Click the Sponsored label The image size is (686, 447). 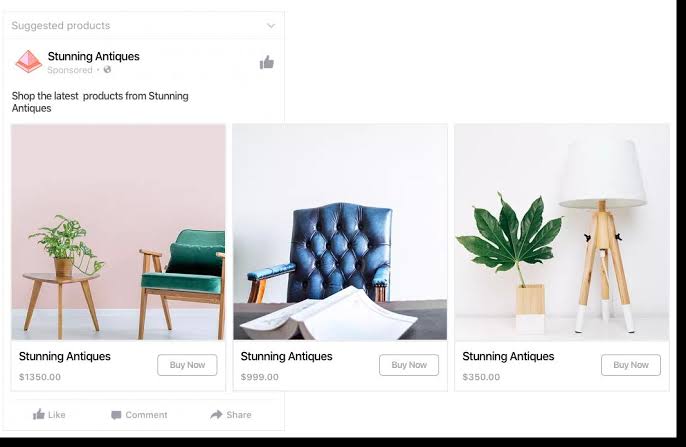[70, 70]
